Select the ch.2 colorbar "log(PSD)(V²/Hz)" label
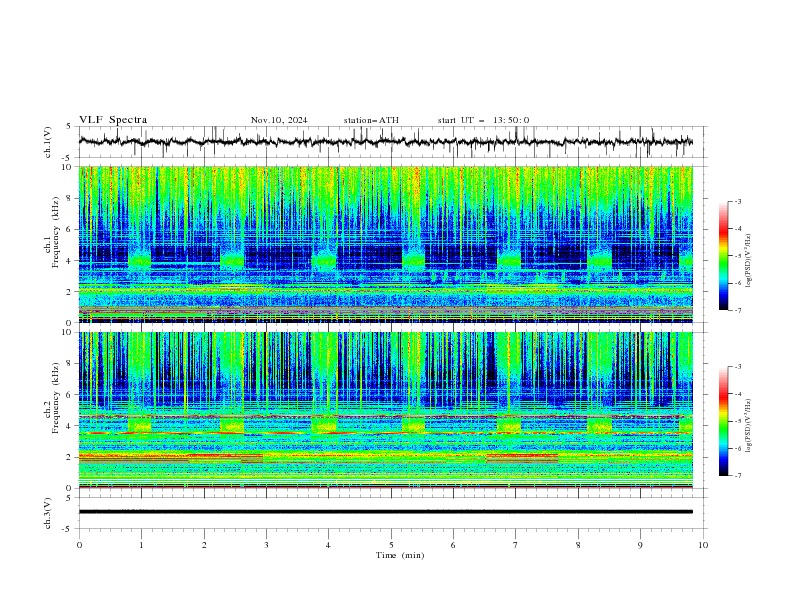Viewport: 792px width, 612px height. [748, 426]
